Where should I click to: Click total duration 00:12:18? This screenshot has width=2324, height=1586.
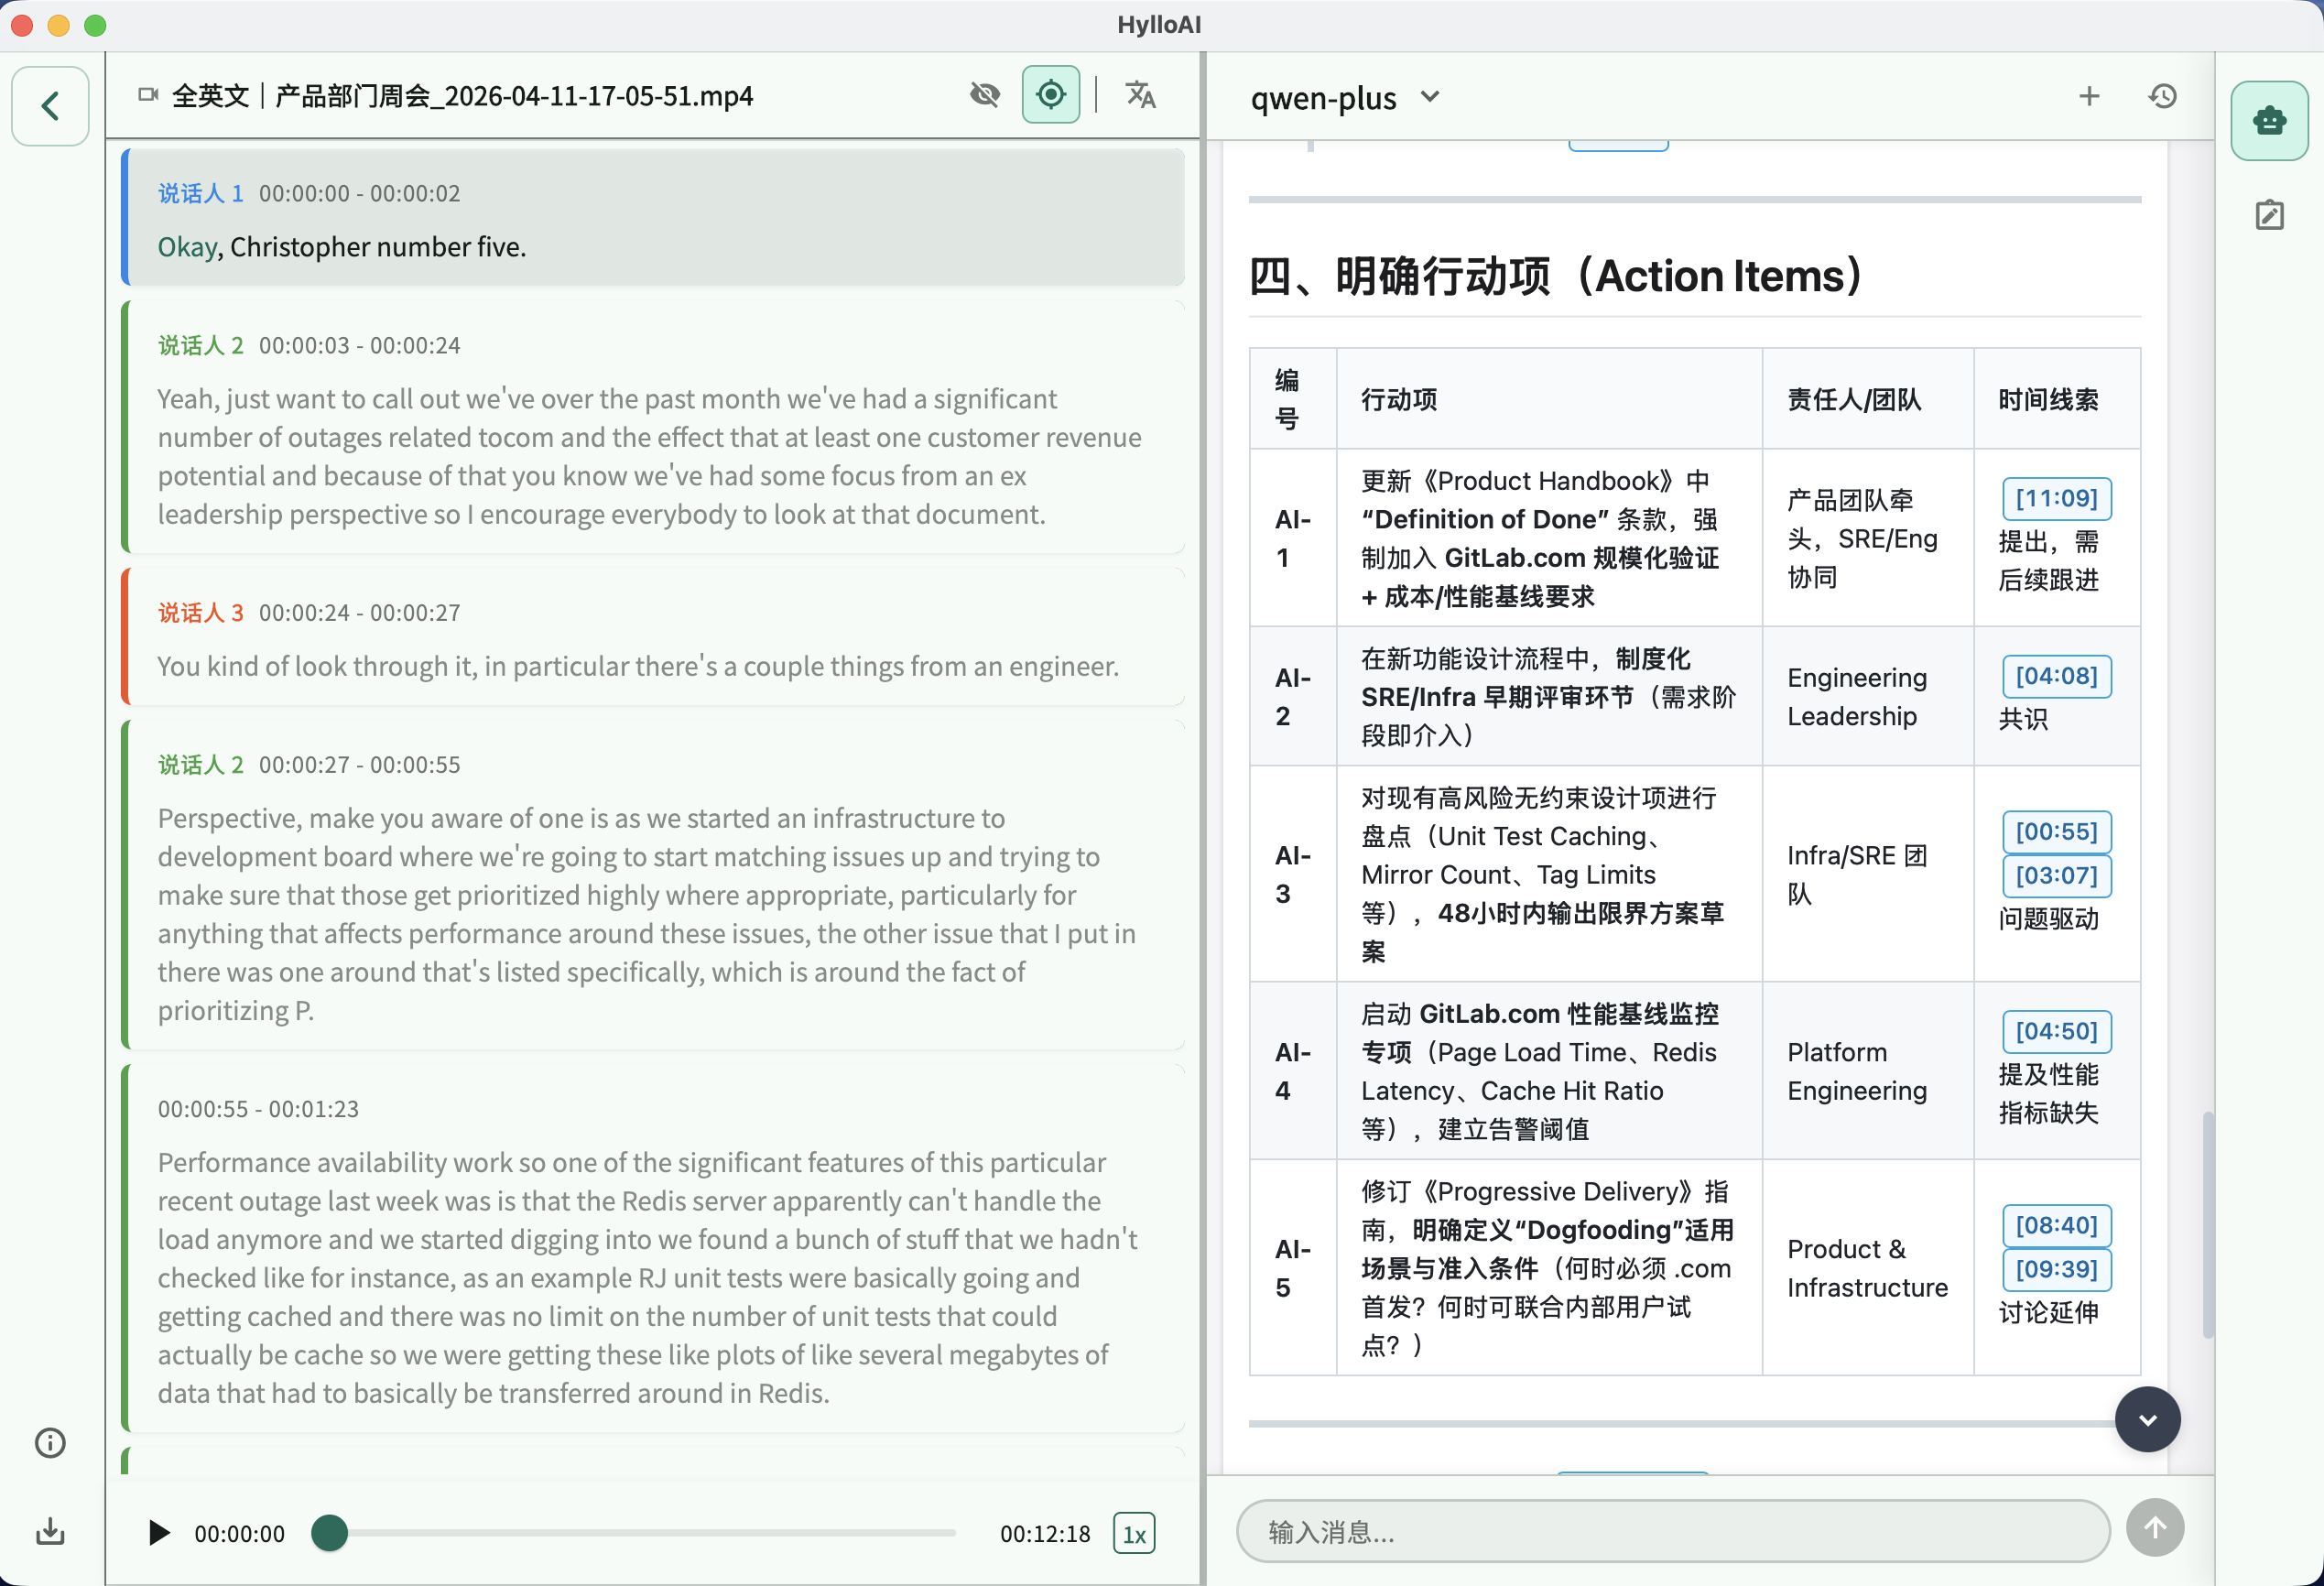coord(1045,1534)
